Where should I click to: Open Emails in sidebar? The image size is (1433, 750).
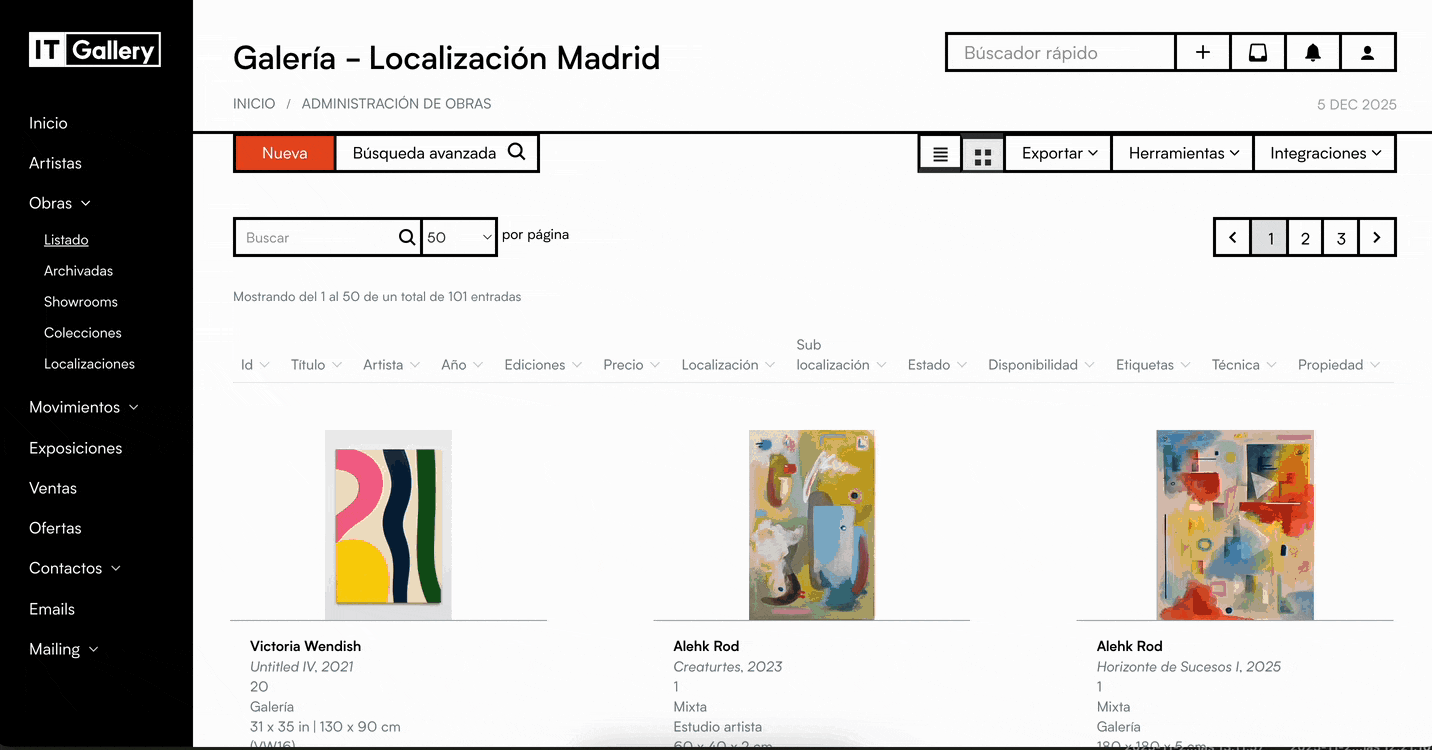(52, 609)
